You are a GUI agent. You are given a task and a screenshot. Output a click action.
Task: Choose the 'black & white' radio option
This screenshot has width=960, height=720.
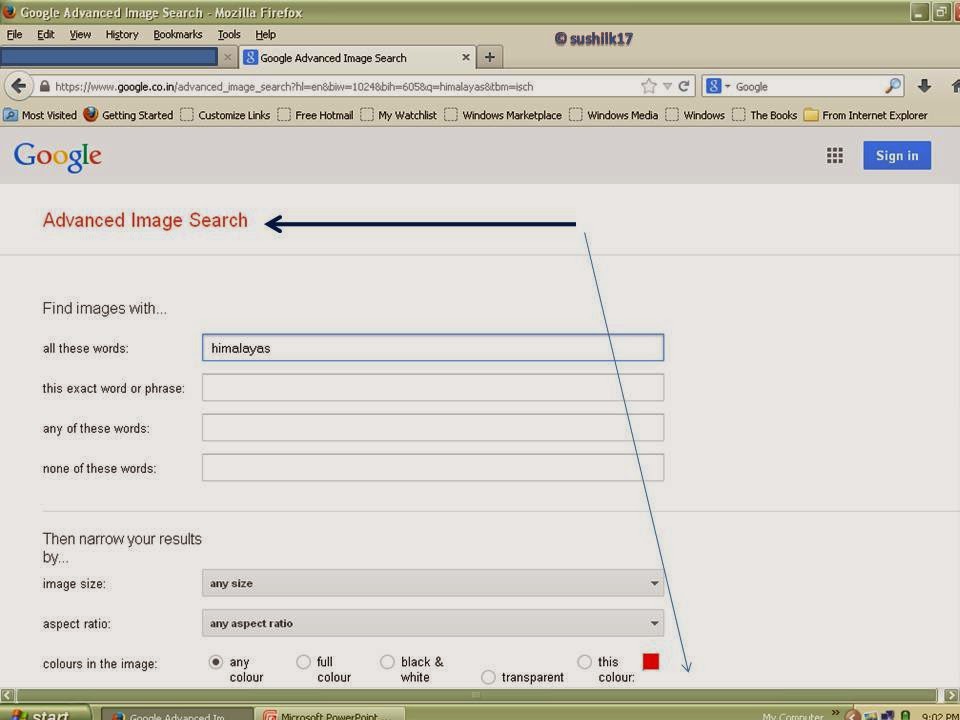tap(387, 662)
